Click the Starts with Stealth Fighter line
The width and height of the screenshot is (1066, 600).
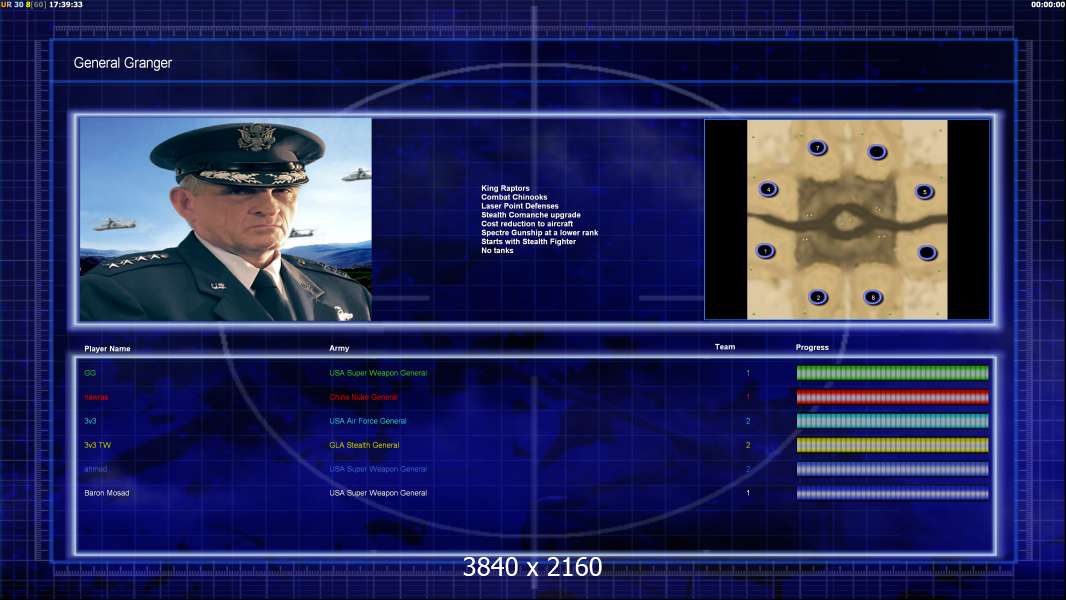point(528,241)
